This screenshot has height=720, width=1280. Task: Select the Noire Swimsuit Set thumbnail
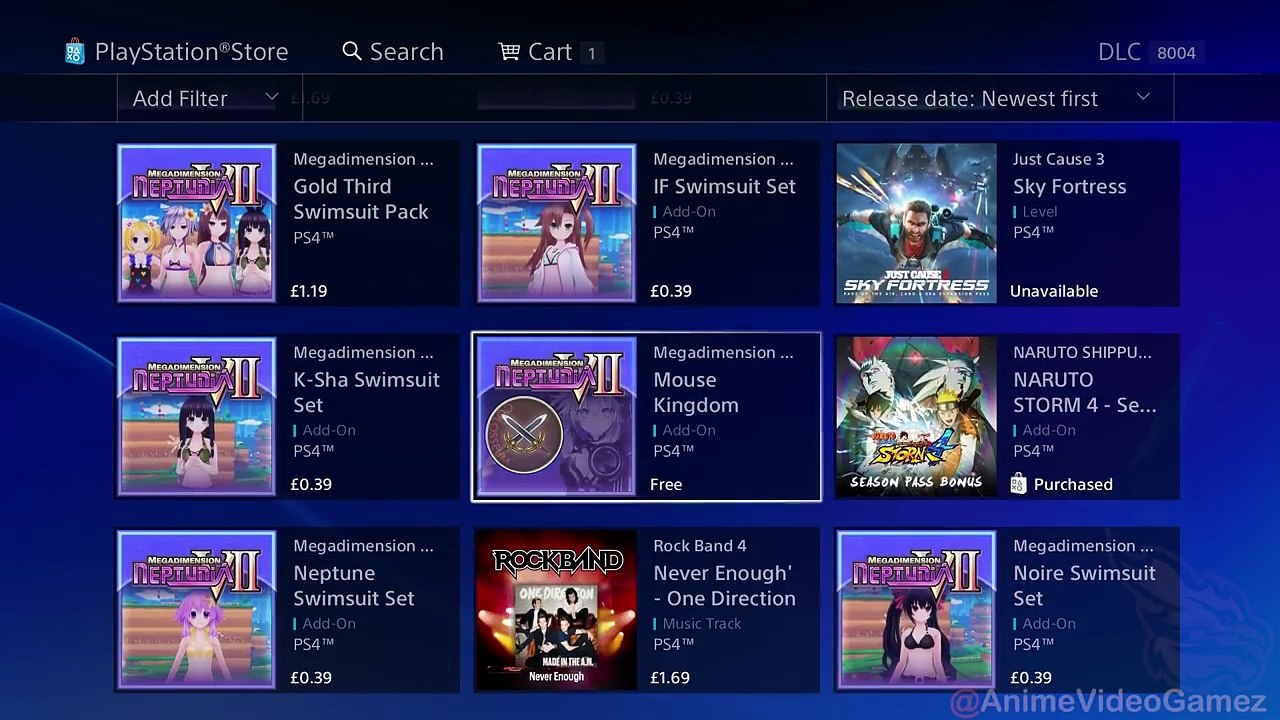(916, 610)
